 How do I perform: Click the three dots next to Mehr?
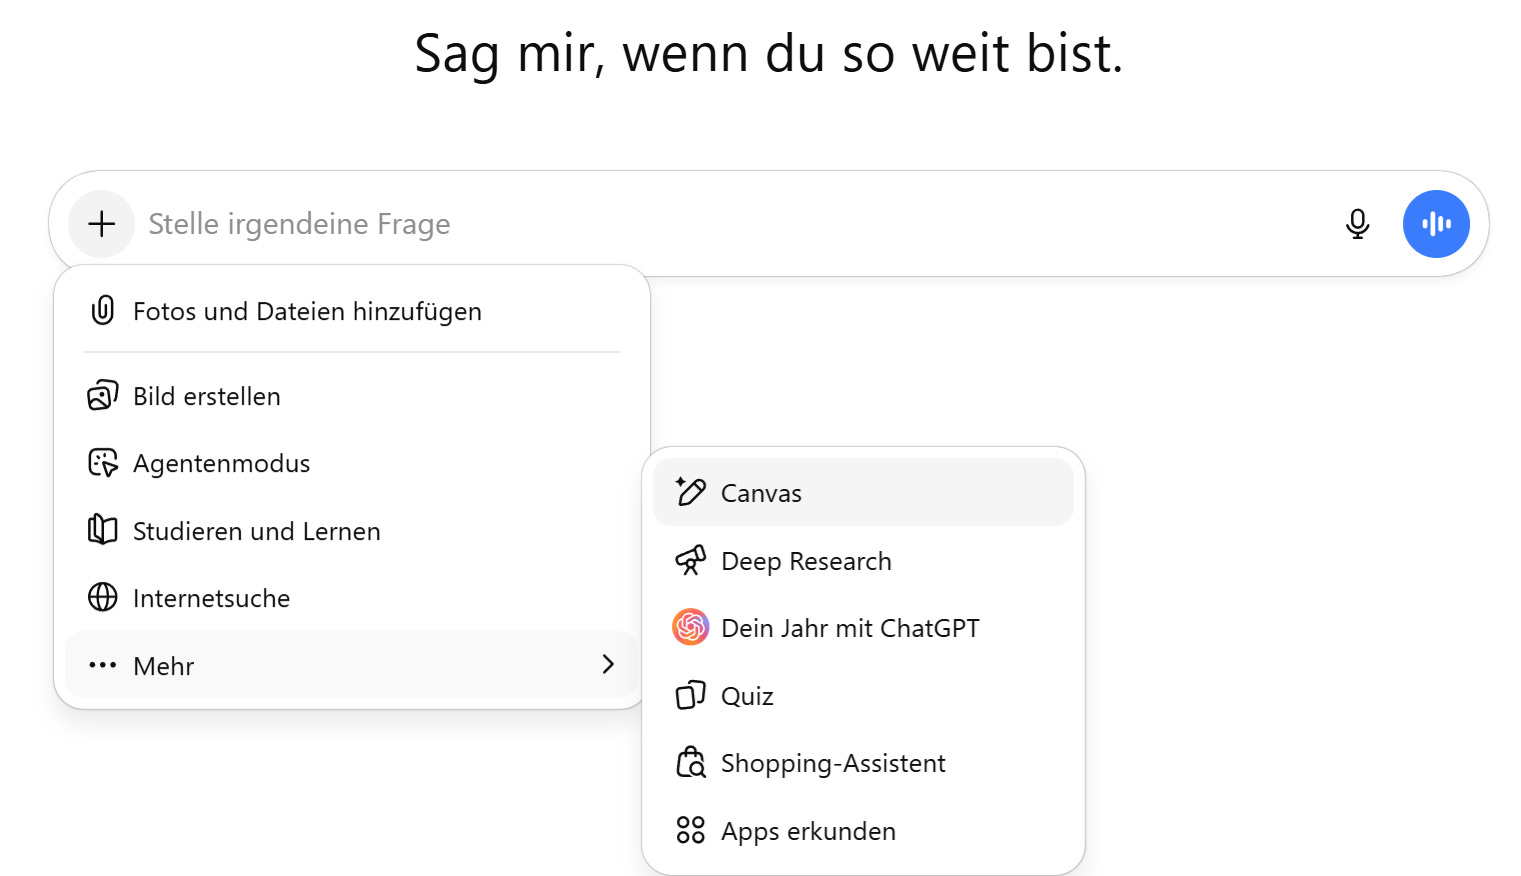pyautogui.click(x=102, y=665)
